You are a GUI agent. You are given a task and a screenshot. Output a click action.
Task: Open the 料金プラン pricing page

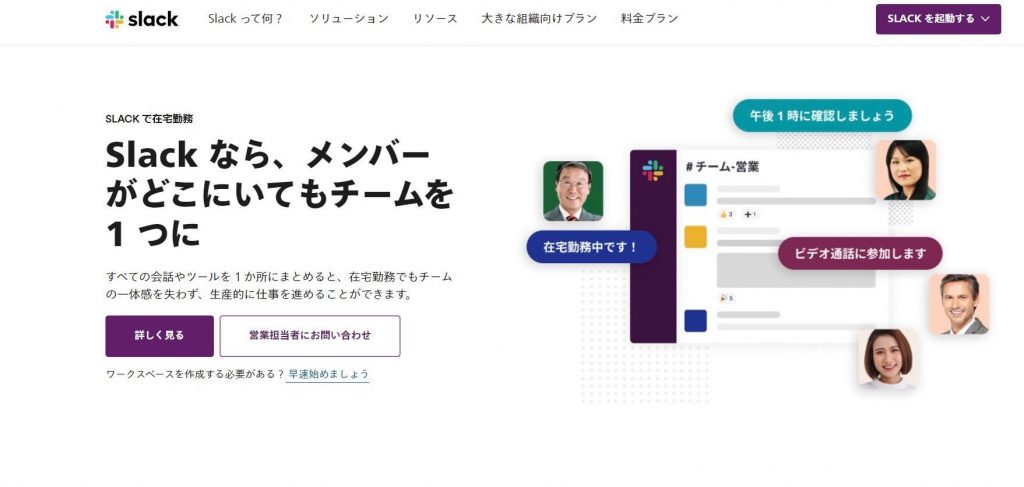(648, 19)
